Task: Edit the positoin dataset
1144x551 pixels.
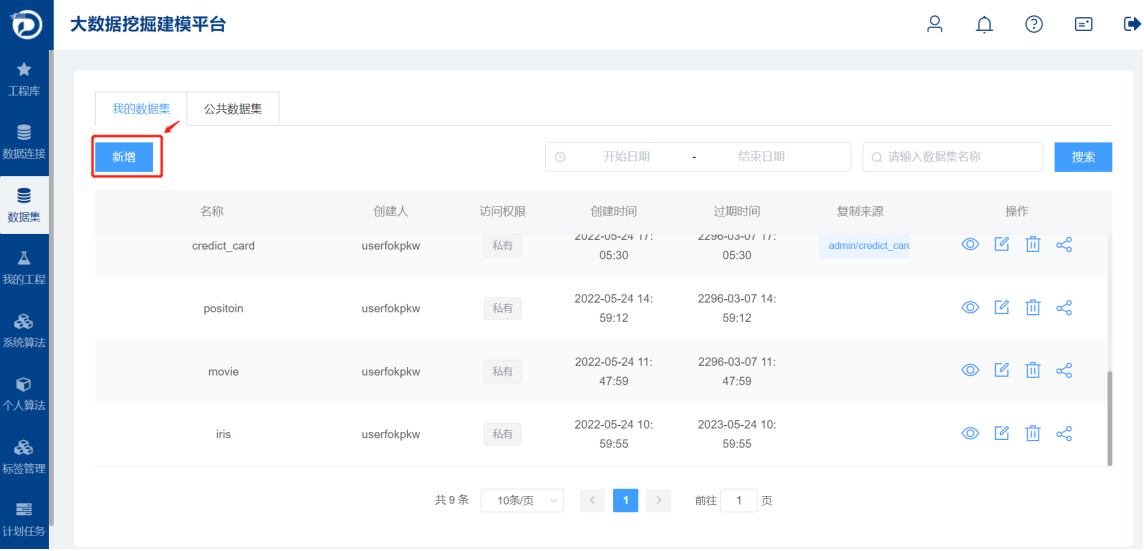Action: coord(1002,308)
